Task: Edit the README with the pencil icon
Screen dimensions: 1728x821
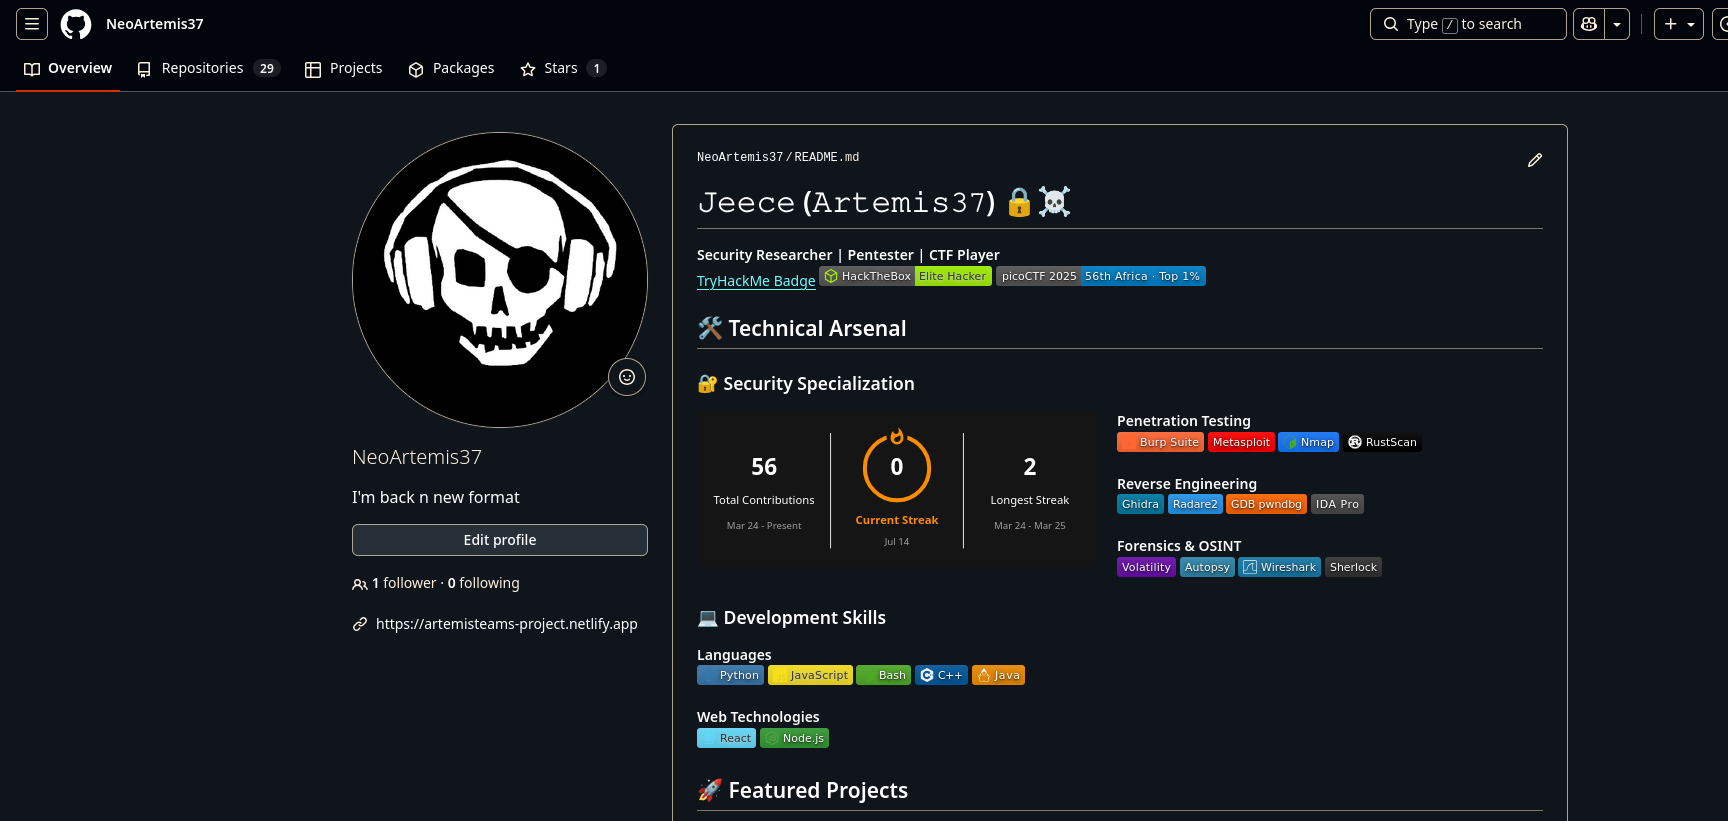Action: tap(1535, 160)
